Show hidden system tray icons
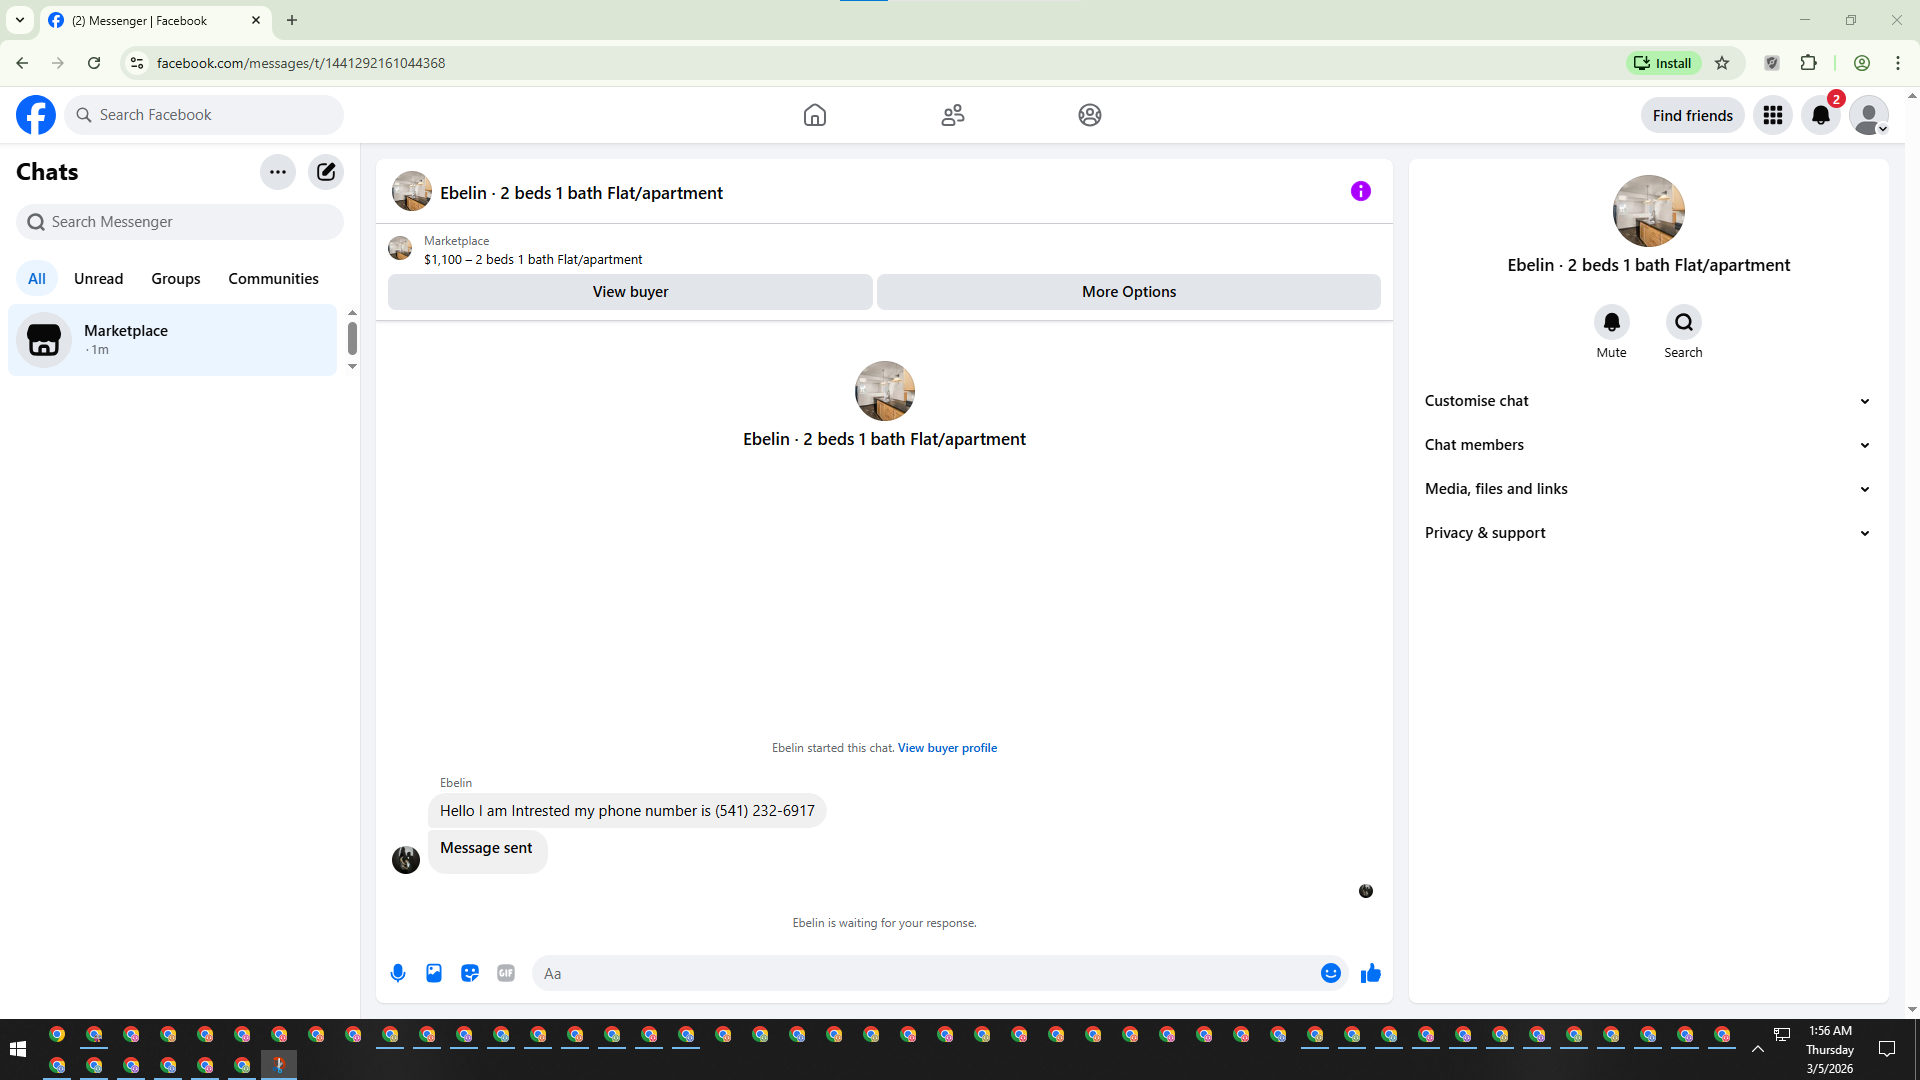1920x1080 pixels. (x=1758, y=1049)
